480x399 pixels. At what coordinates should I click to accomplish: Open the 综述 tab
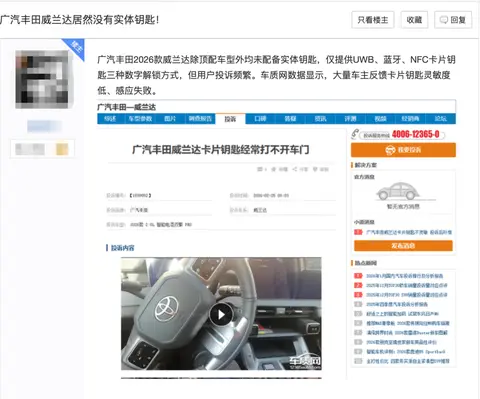click(x=110, y=119)
